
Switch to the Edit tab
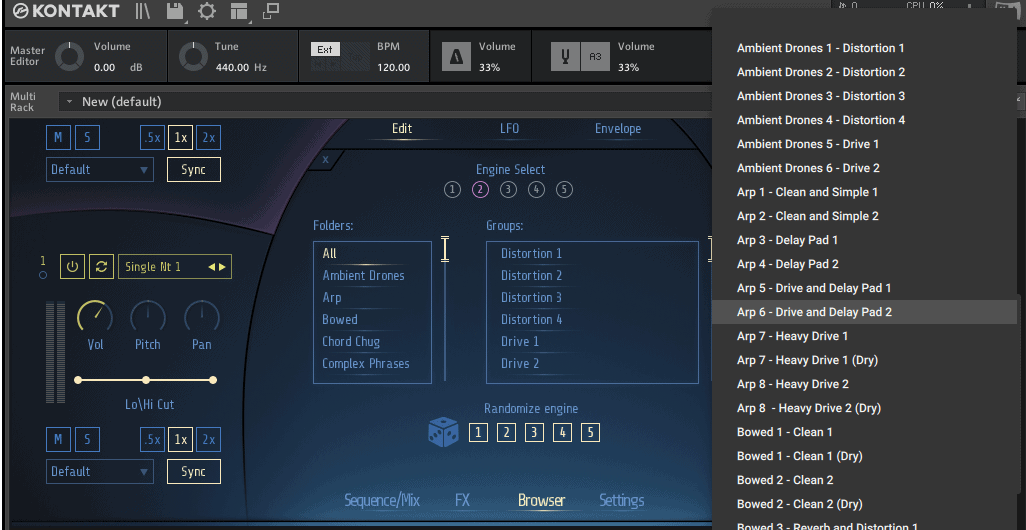point(402,128)
